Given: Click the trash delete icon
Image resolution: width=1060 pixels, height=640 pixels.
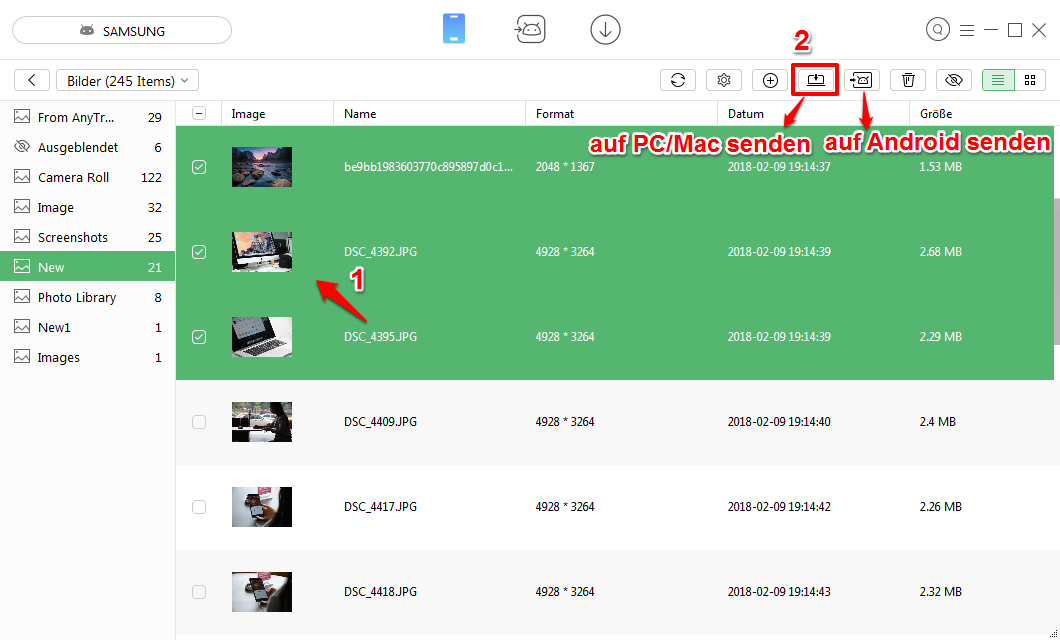Looking at the screenshot, I should pyautogui.click(x=908, y=81).
